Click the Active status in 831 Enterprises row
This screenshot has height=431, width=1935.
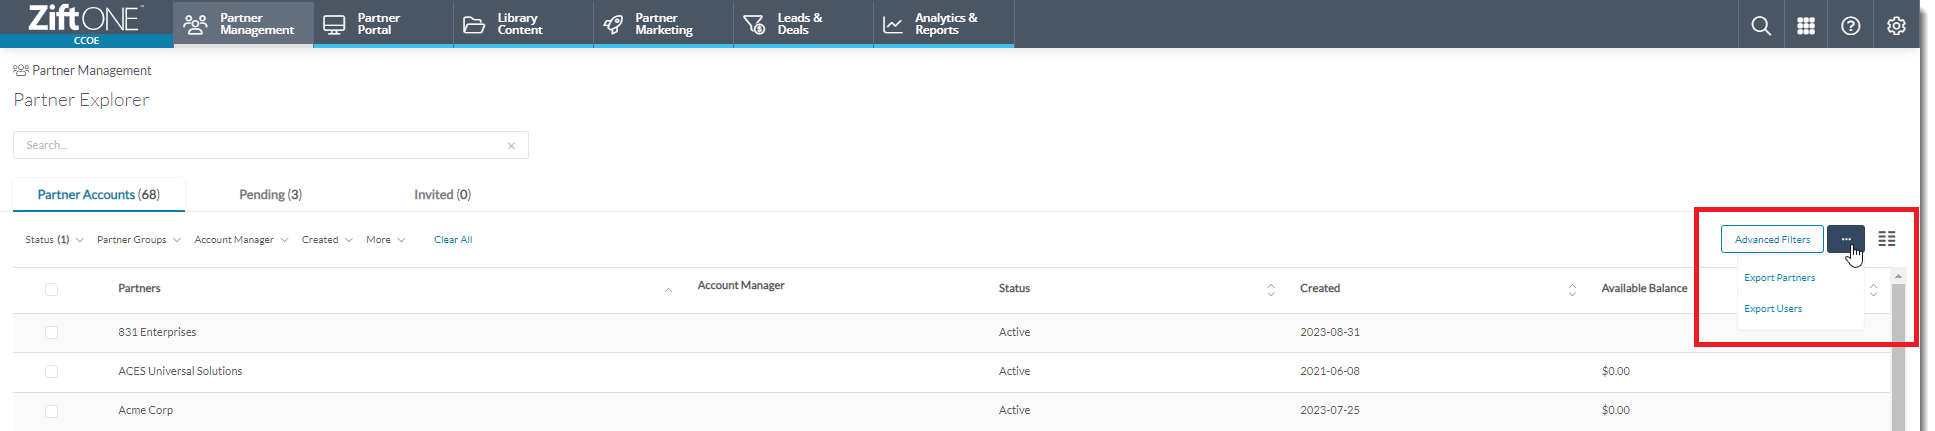tap(1014, 332)
